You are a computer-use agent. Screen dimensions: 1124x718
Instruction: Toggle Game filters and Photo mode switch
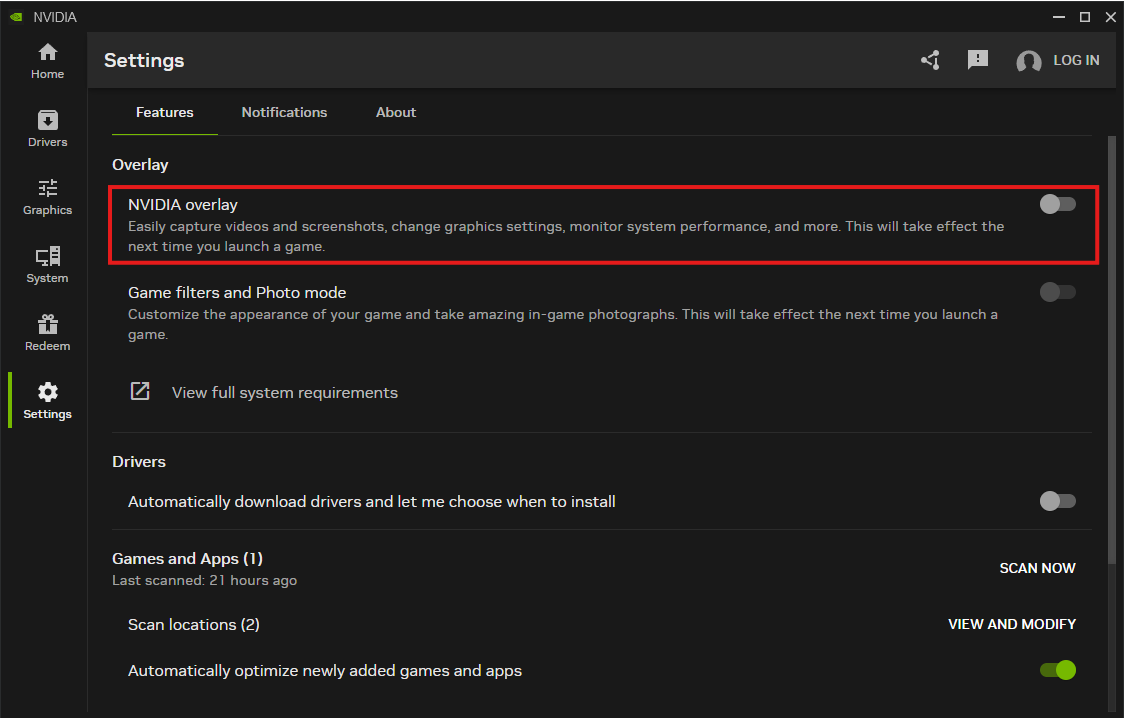(x=1058, y=292)
